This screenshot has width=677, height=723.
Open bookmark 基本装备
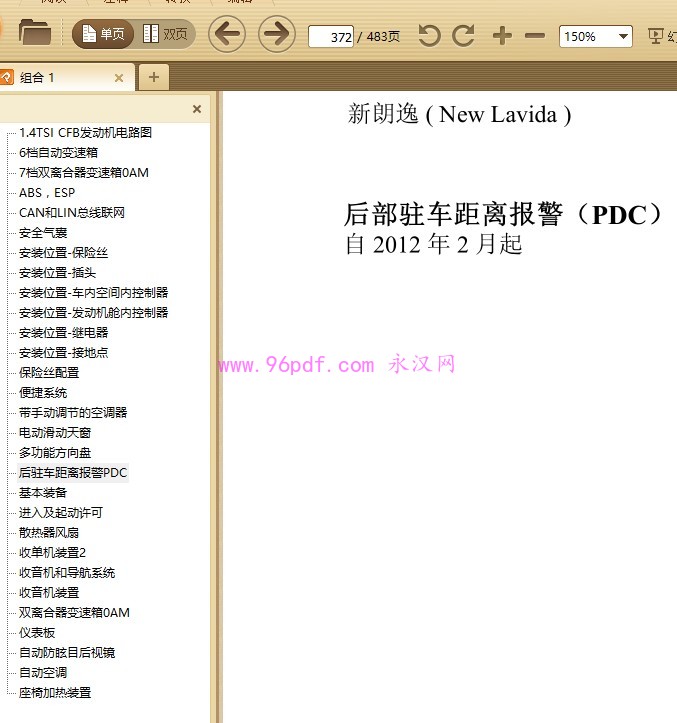coord(43,493)
